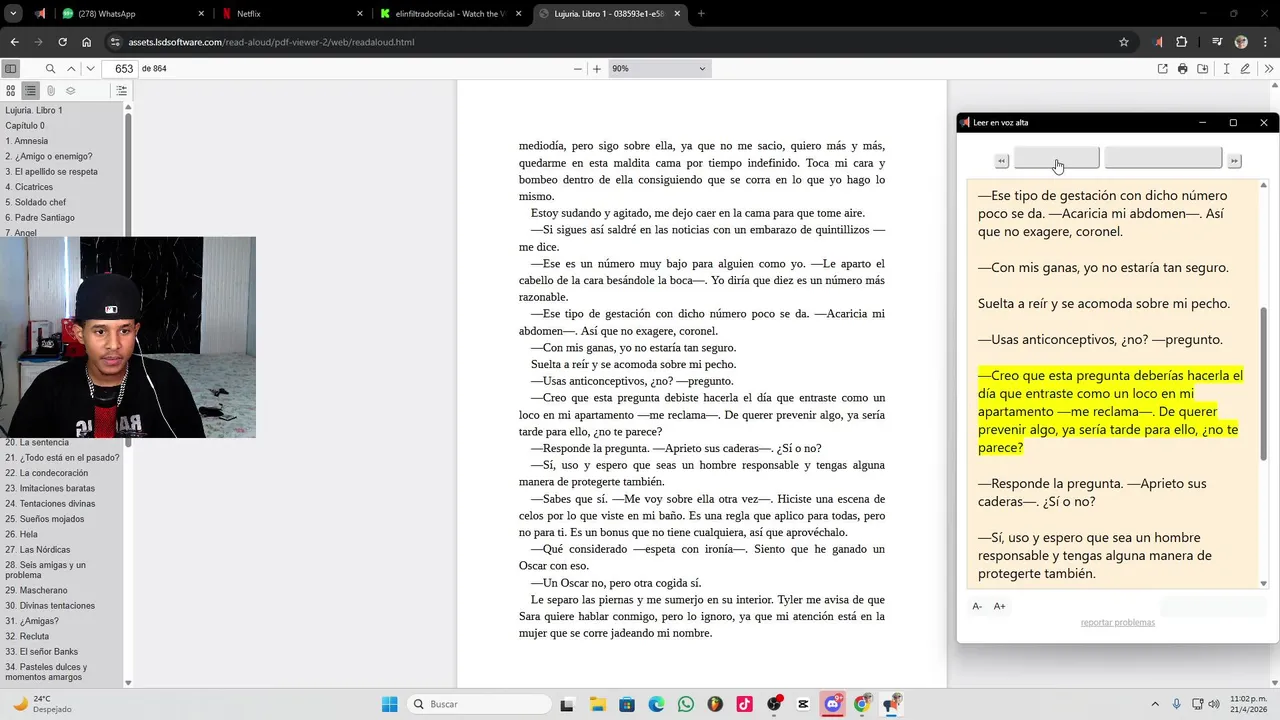Reload the page in the browser

[x=62, y=42]
